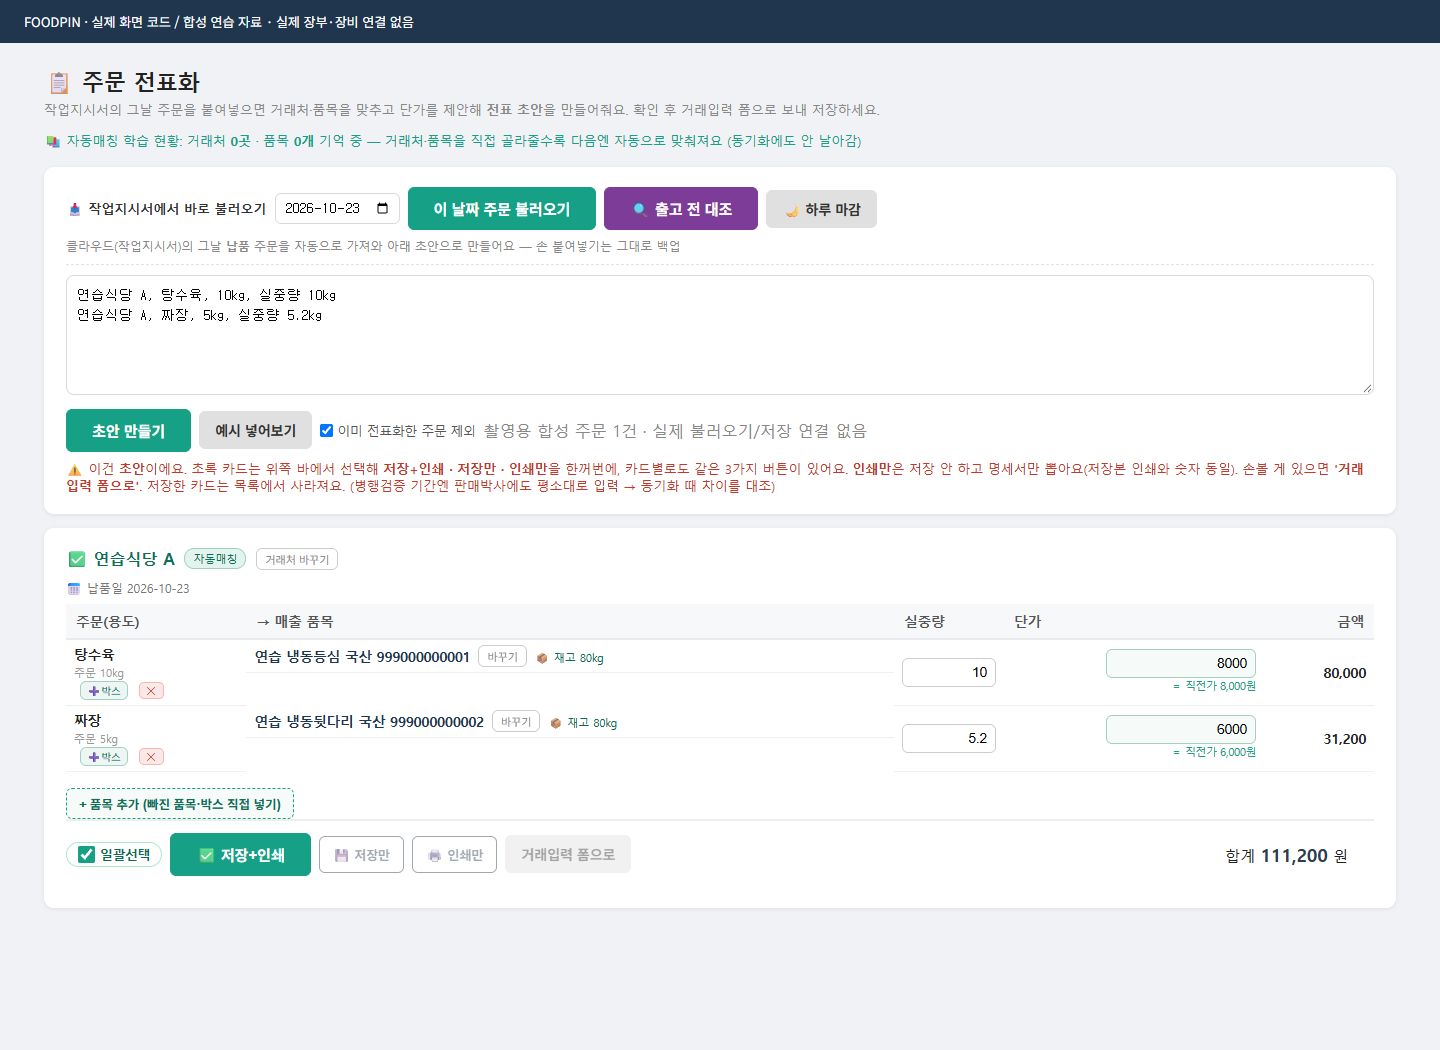Click 직전가 8,000원 hint
The width and height of the screenshot is (1440, 1050).
(x=1214, y=686)
